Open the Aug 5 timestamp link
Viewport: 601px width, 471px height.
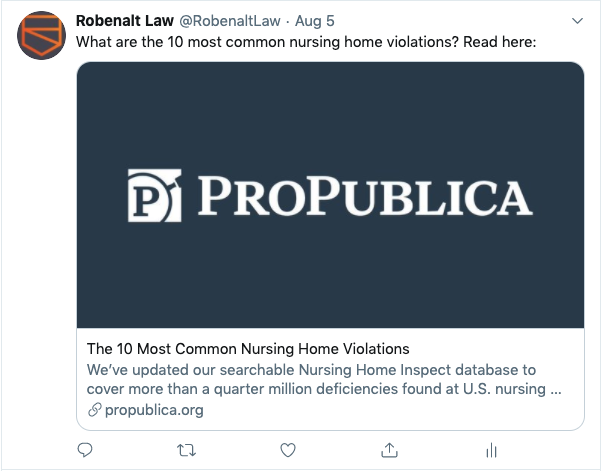(314, 21)
